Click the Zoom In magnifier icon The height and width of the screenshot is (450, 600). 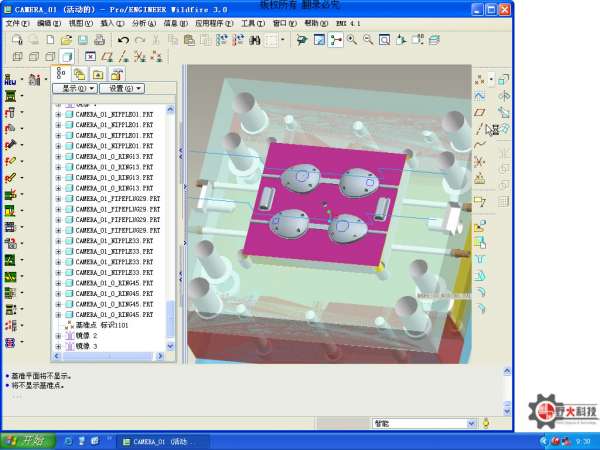point(352,40)
